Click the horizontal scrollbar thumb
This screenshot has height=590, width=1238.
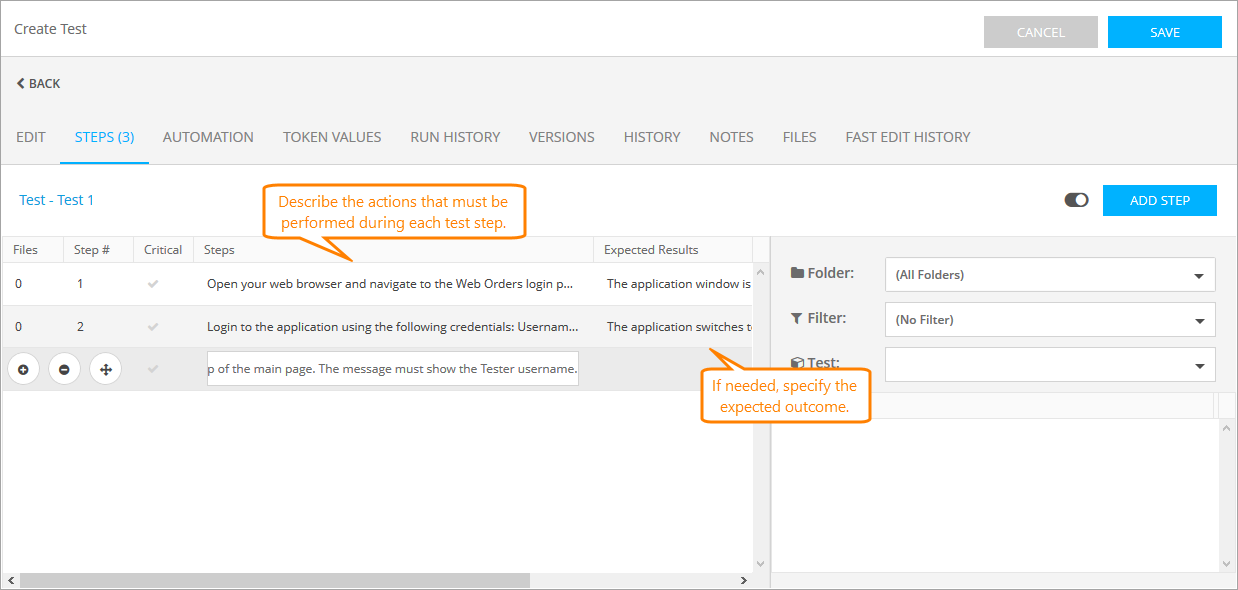pos(274,580)
